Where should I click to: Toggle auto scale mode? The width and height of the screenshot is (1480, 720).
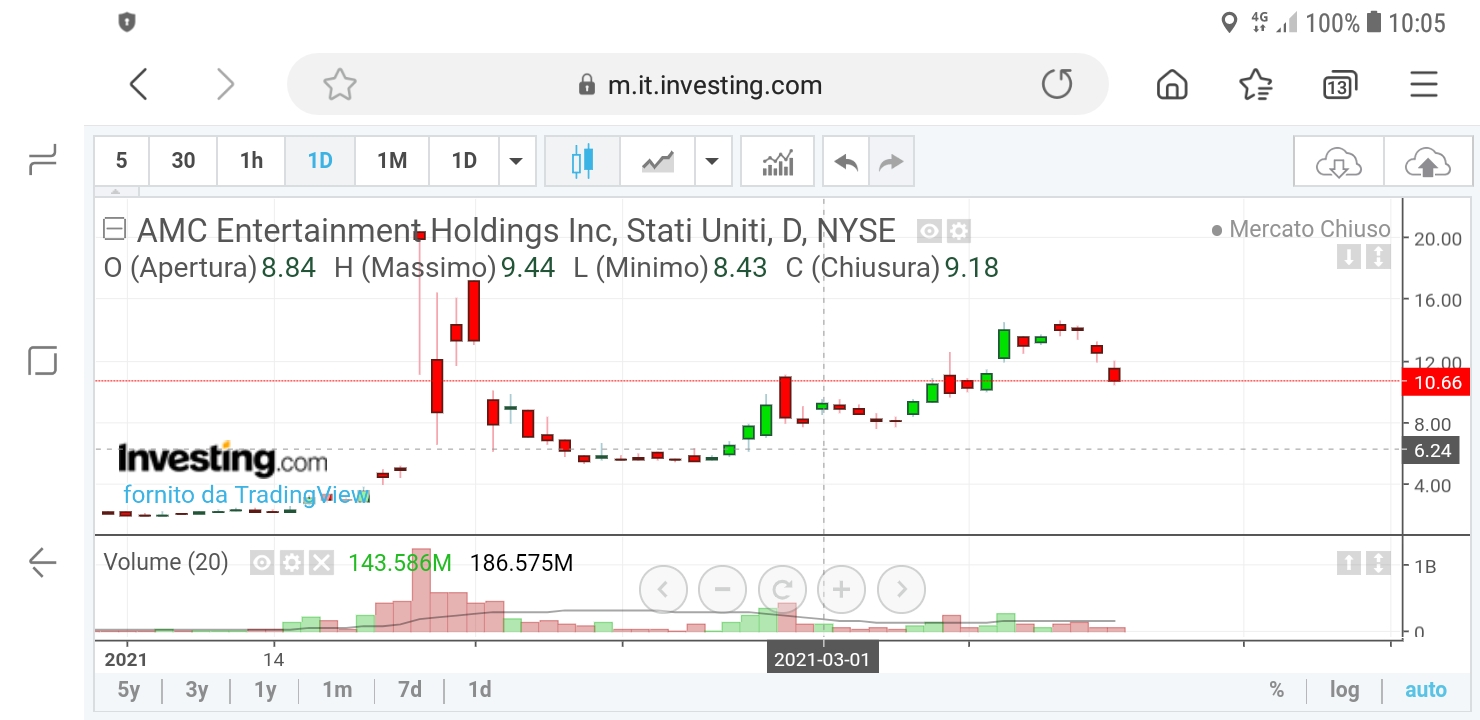point(1426,690)
